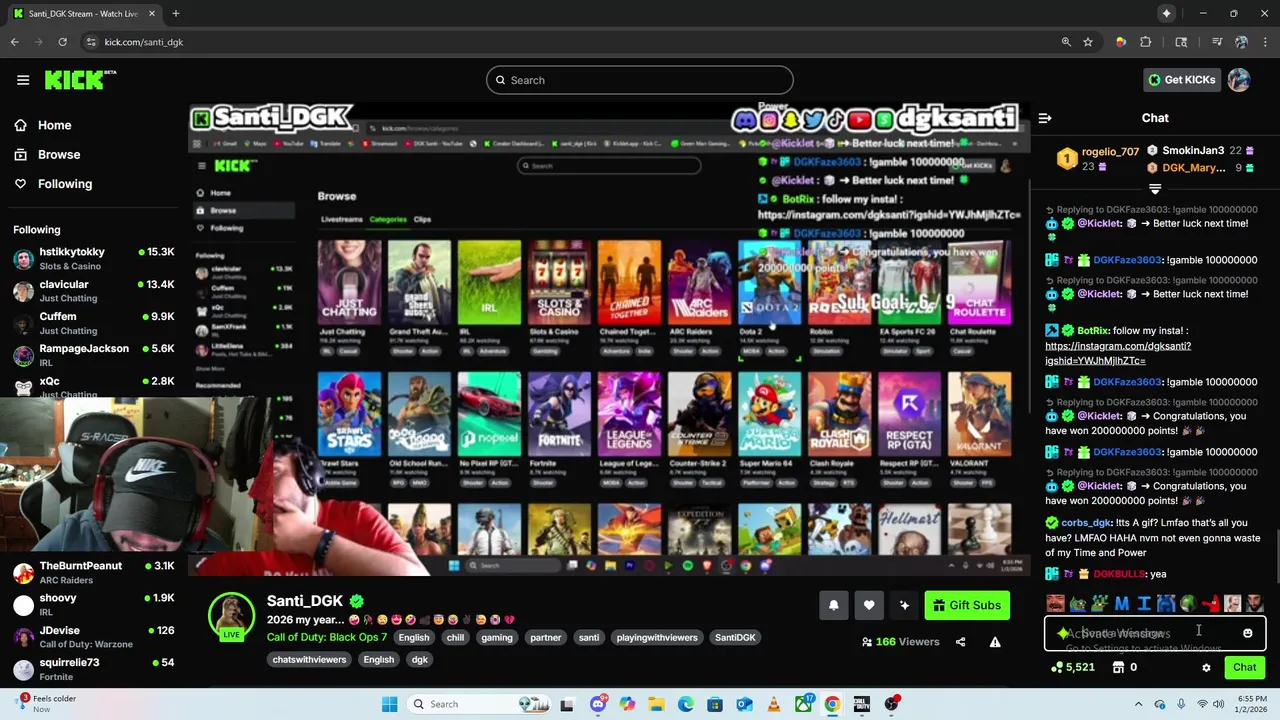The width and height of the screenshot is (1280, 720).
Task: Click SmokinJan3 on chat leaderboard
Action: click(x=1193, y=151)
